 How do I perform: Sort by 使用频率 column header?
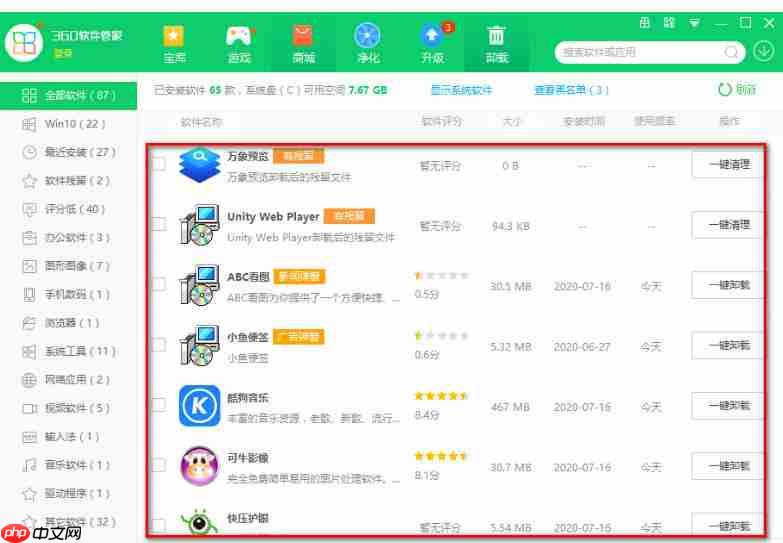point(654,121)
